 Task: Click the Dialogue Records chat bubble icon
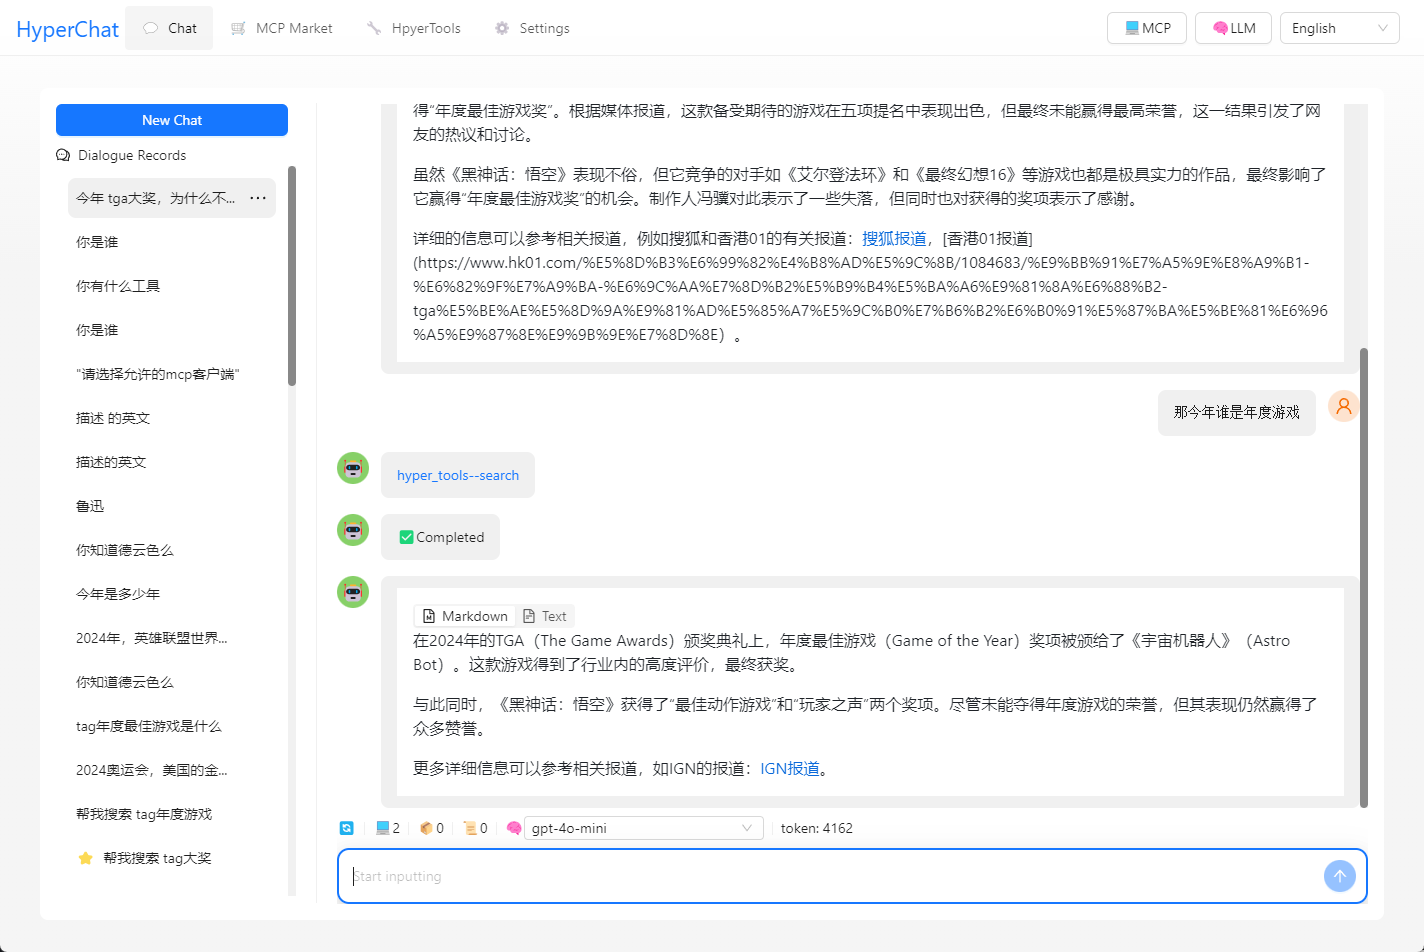point(63,155)
